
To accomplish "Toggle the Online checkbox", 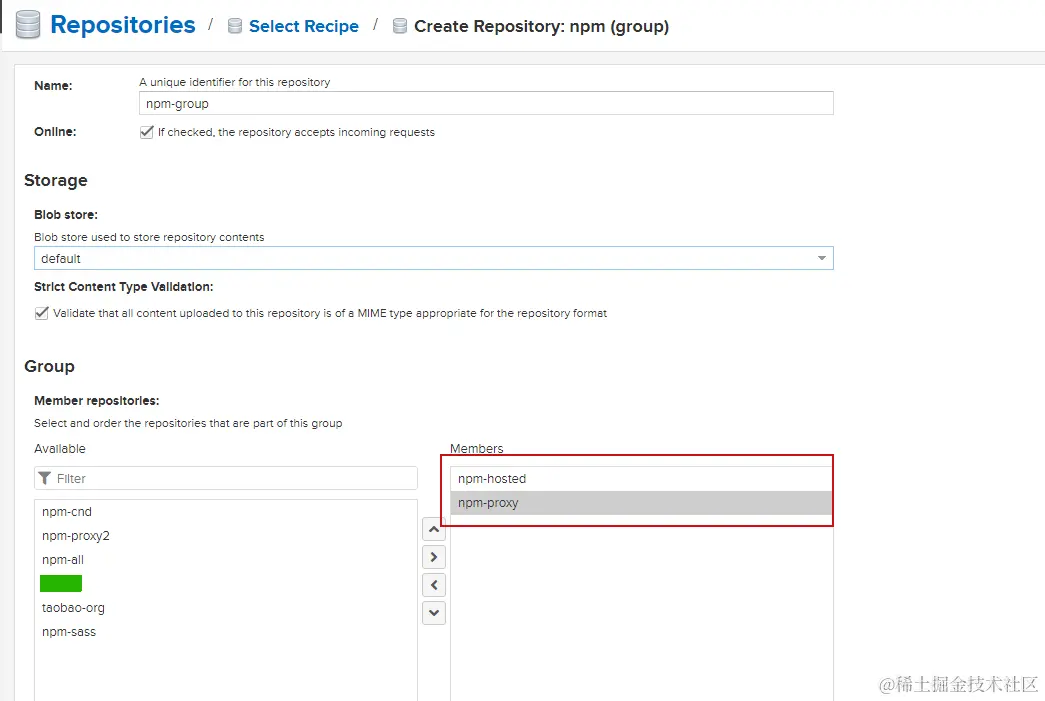I will (147, 132).
